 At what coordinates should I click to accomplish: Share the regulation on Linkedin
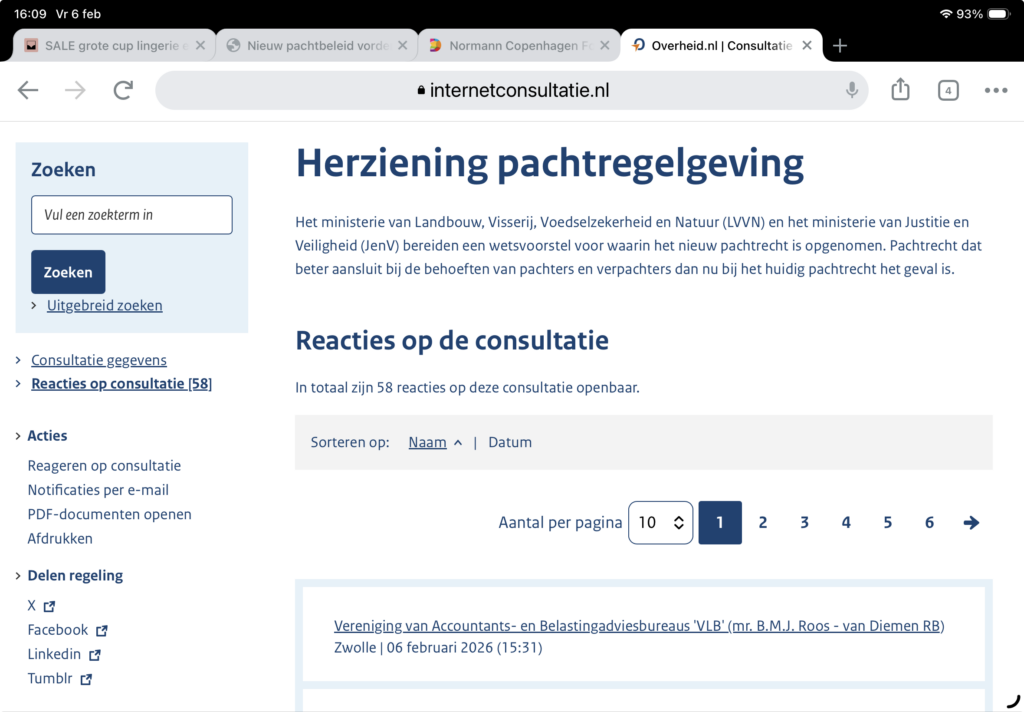tap(55, 654)
